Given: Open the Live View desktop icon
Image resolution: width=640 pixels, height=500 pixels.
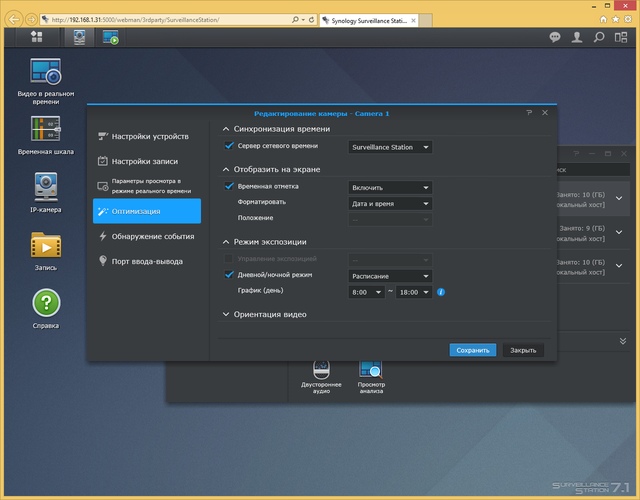Looking at the screenshot, I should [x=47, y=72].
